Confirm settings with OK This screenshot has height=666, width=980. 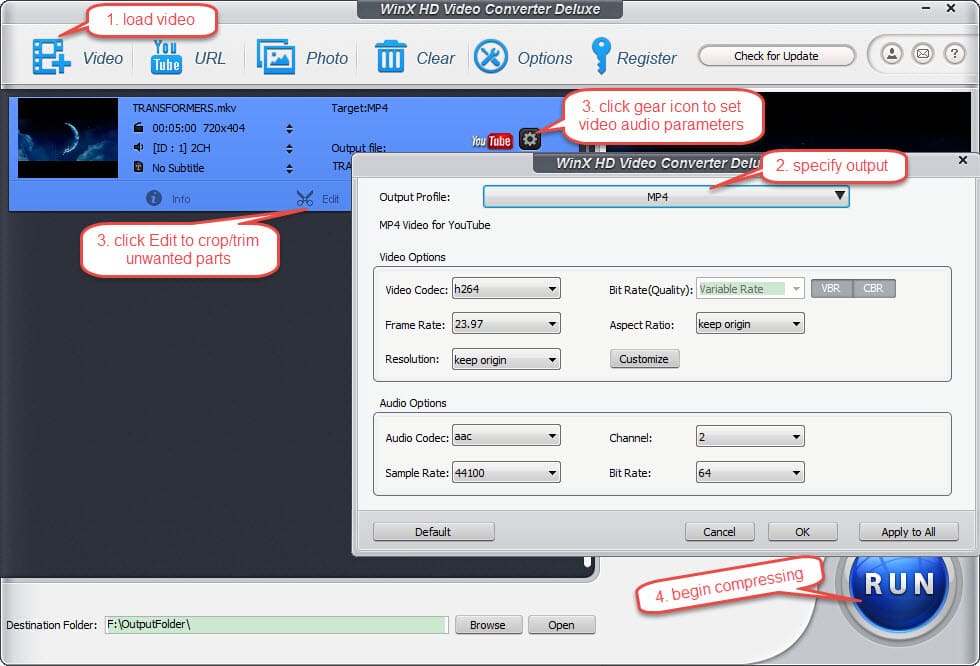pyautogui.click(x=802, y=532)
